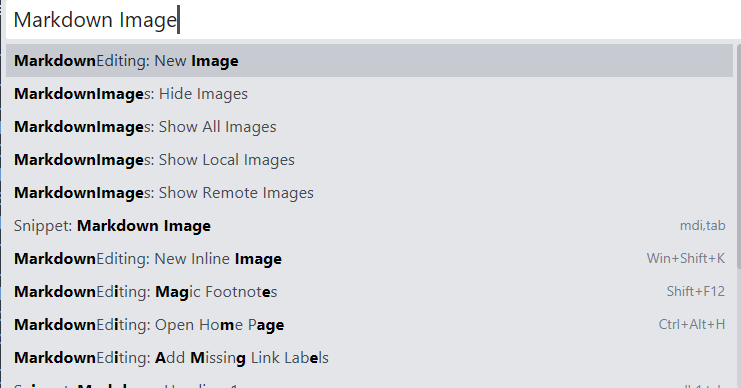Click the 'Win+Shift+K' shortcut label
The image size is (741, 388).
(686, 259)
